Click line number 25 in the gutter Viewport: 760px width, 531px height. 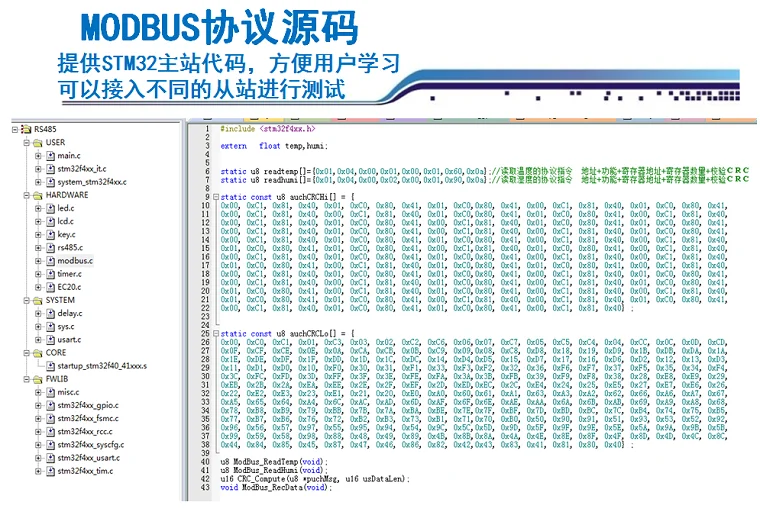[205, 334]
